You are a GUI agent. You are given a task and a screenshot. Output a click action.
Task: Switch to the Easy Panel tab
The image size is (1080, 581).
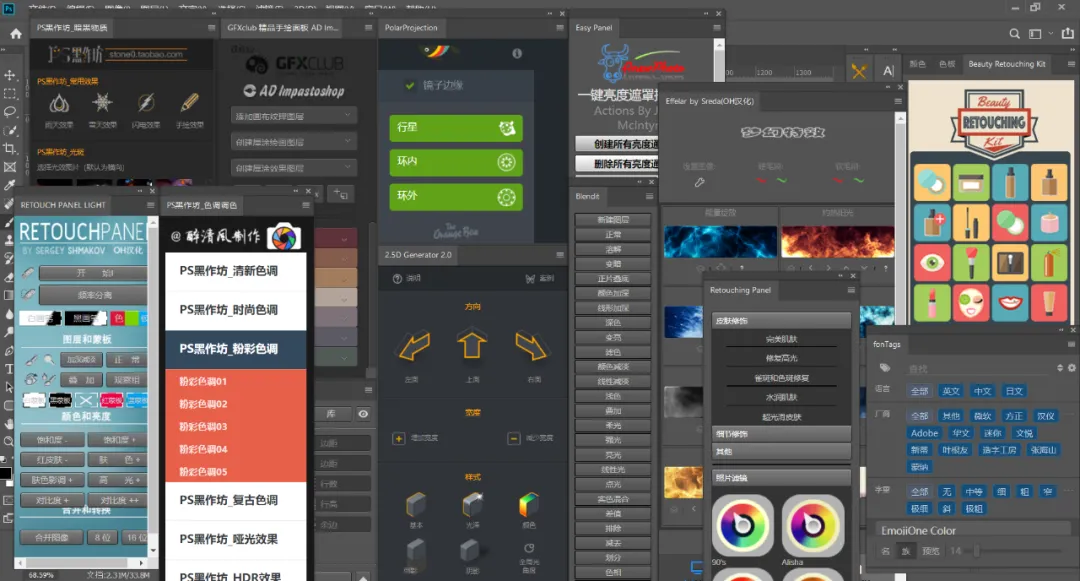click(x=593, y=28)
